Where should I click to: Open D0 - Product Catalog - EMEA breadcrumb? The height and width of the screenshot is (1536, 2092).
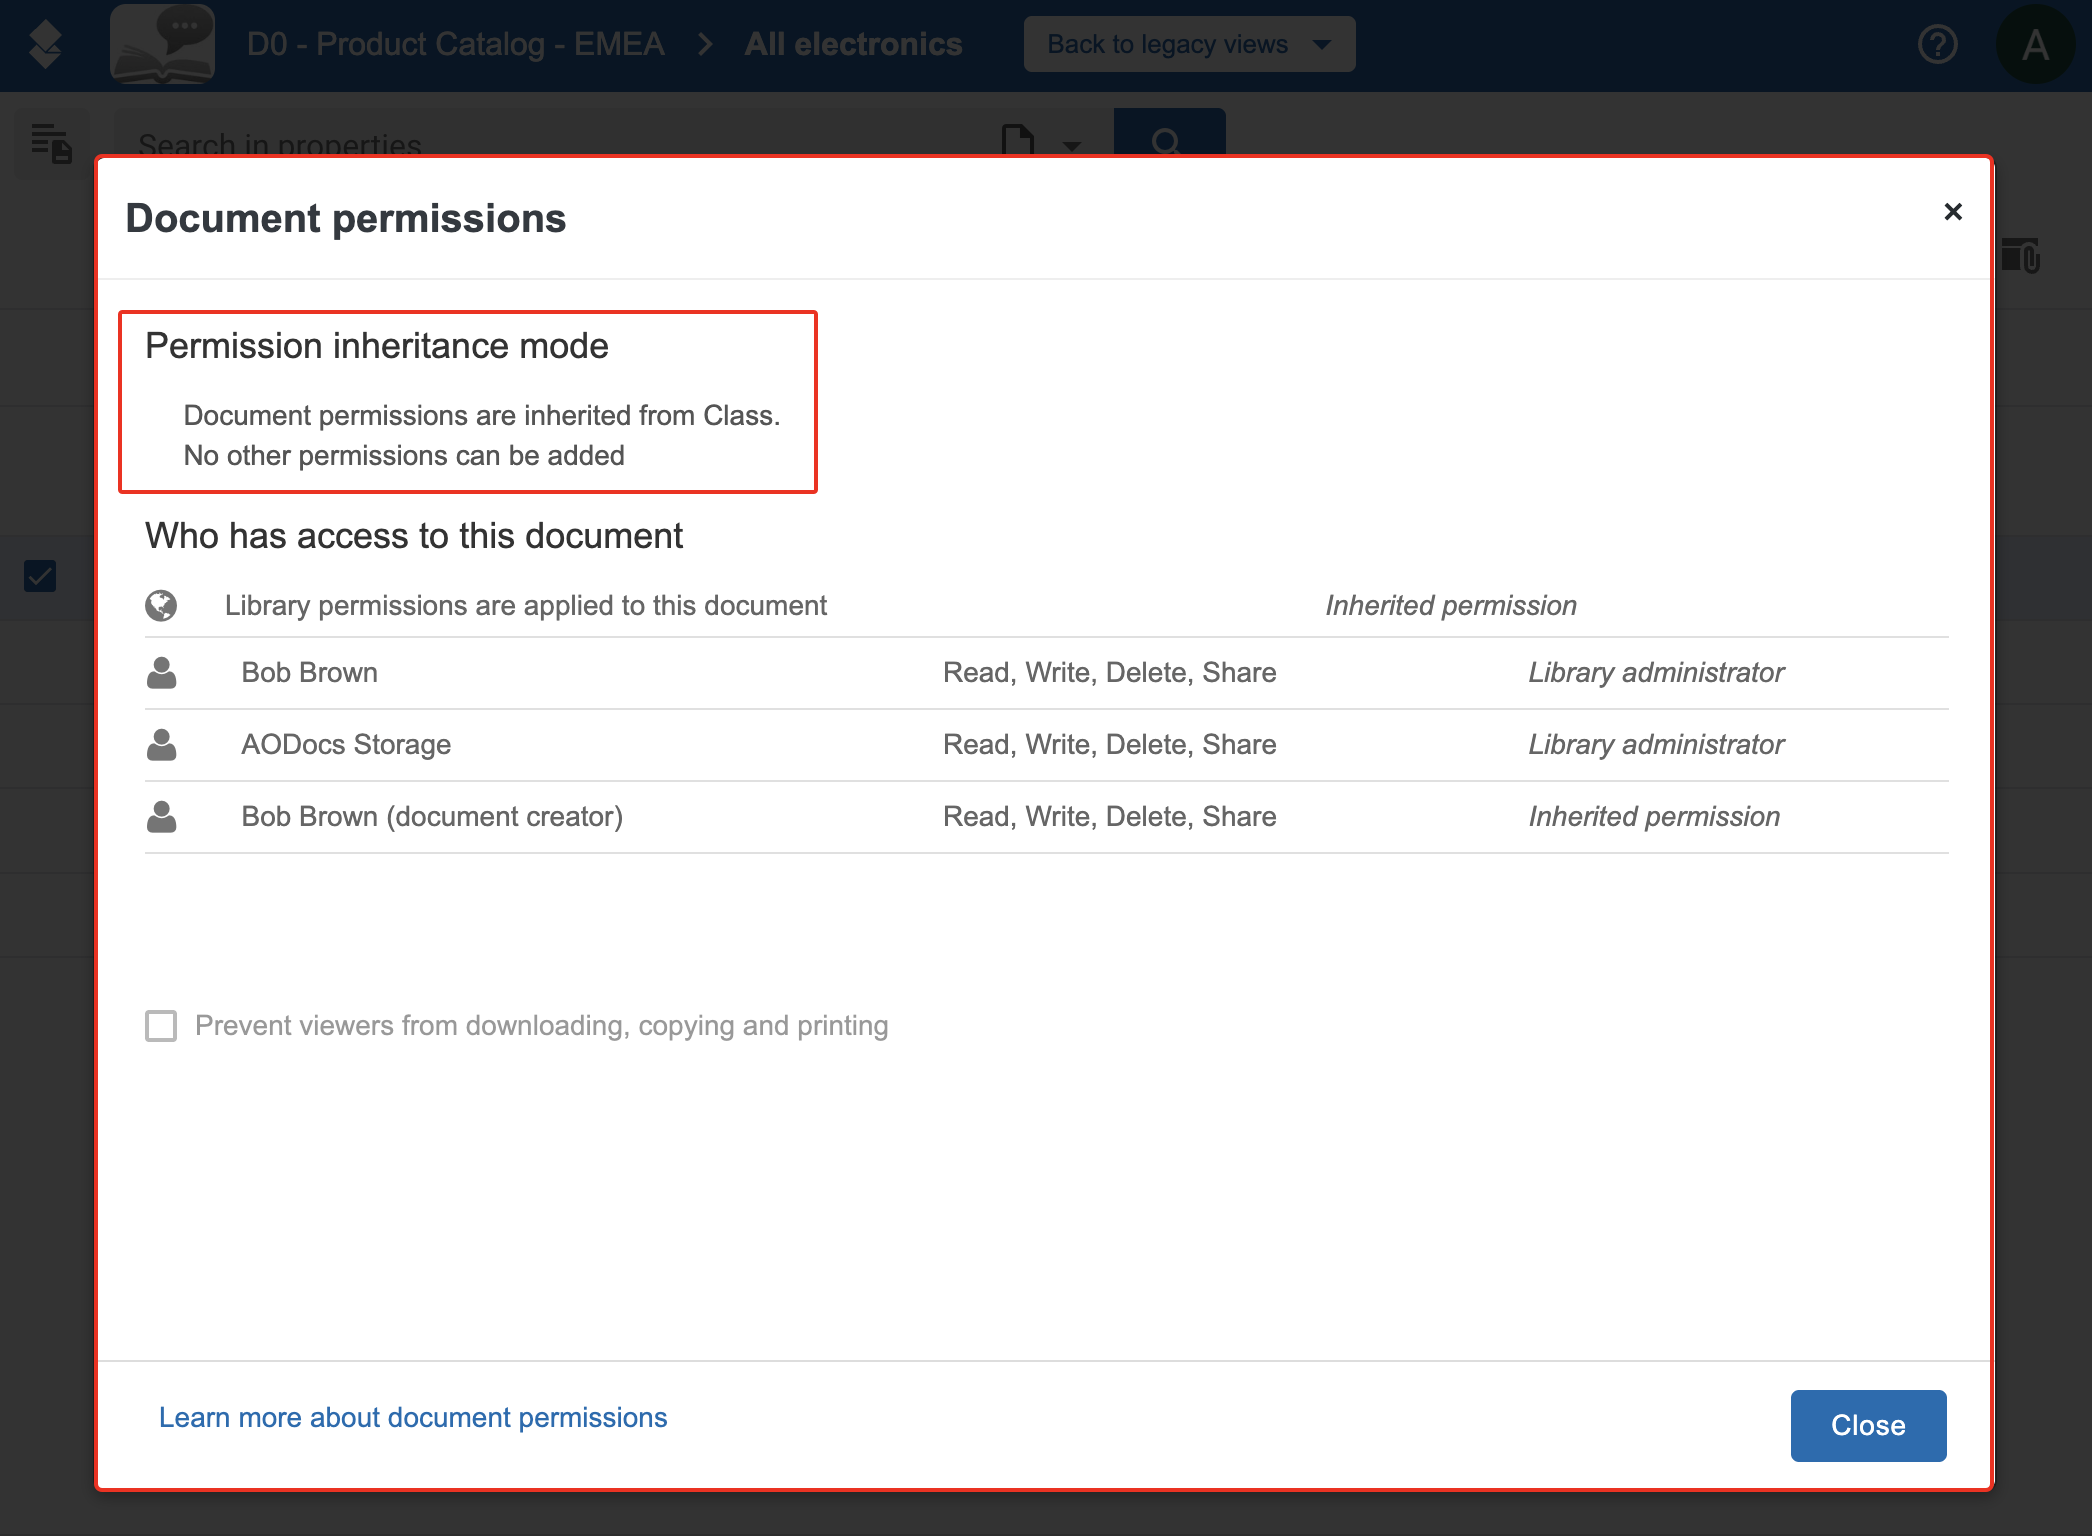pyautogui.click(x=455, y=44)
